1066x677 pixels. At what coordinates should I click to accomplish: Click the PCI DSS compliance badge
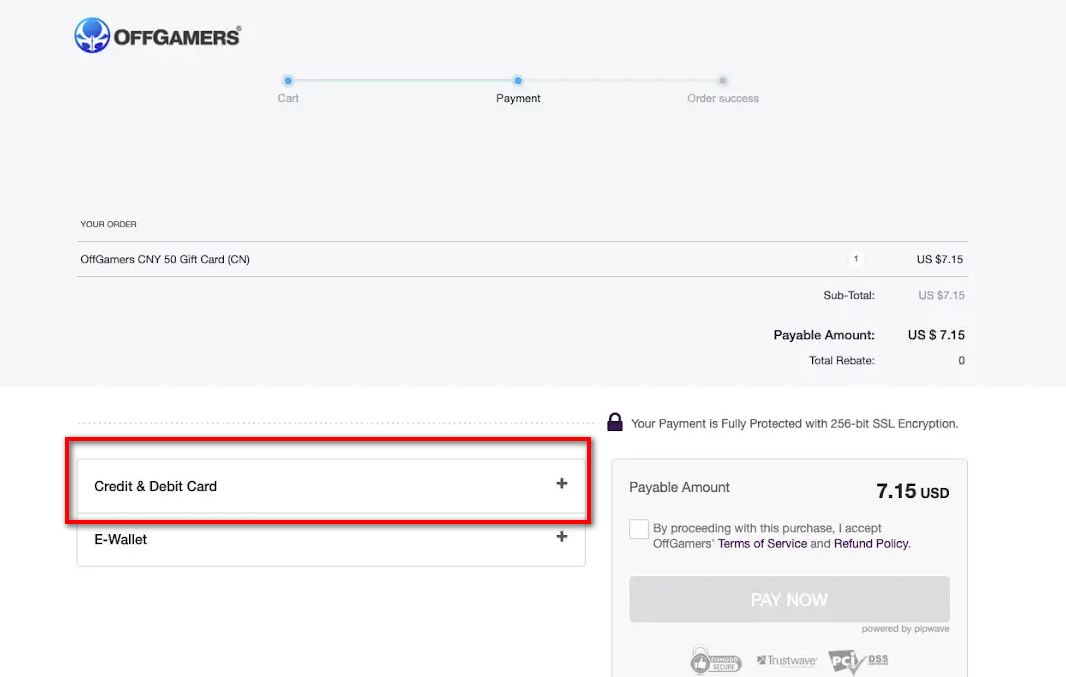(x=858, y=661)
